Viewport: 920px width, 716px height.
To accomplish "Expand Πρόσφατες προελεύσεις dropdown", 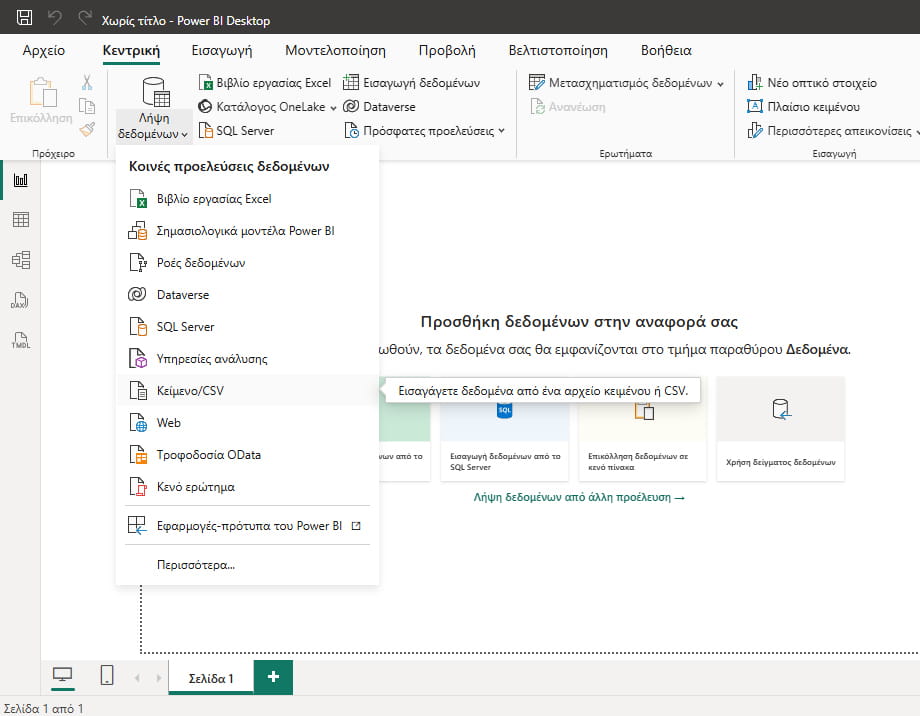I will pyautogui.click(x=502, y=131).
